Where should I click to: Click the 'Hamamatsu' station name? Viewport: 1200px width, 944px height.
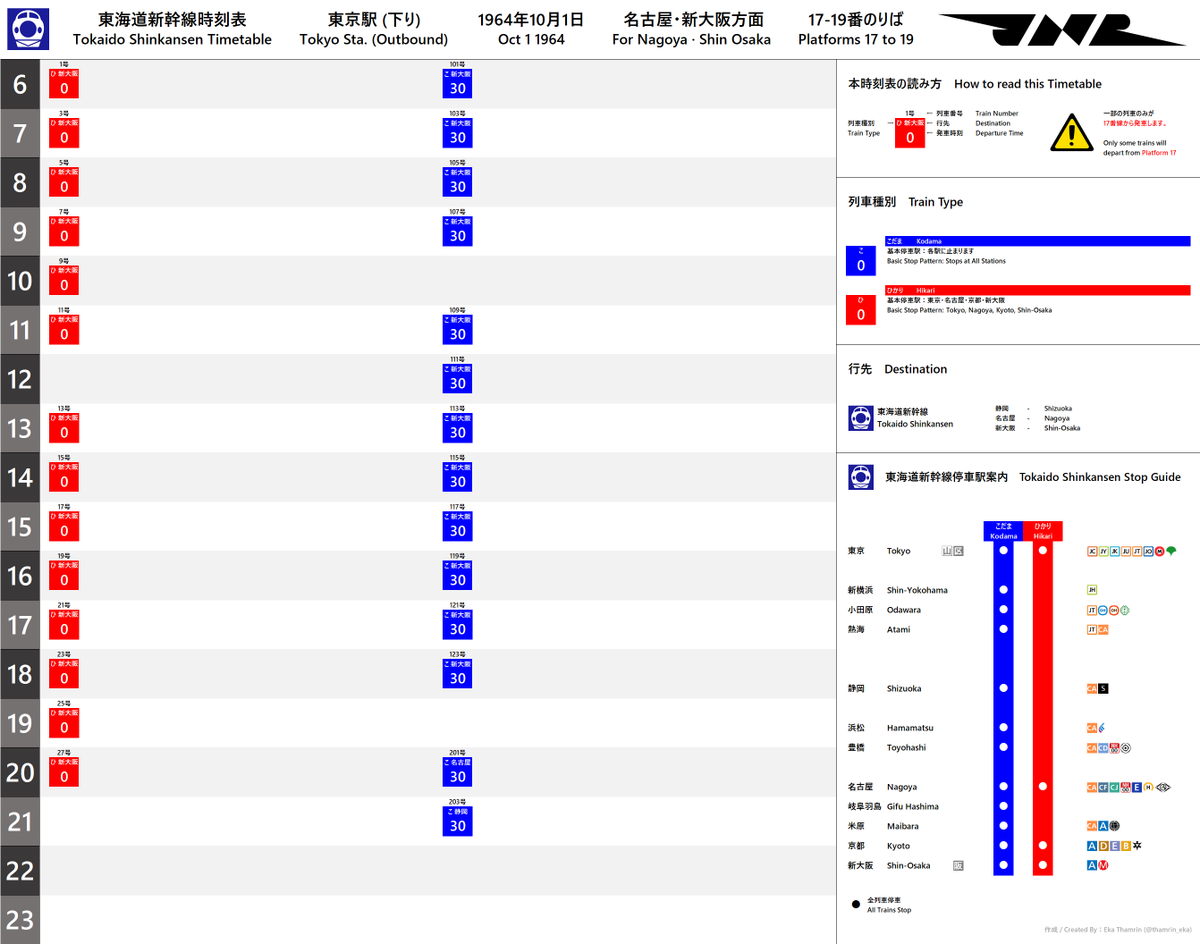(909, 728)
